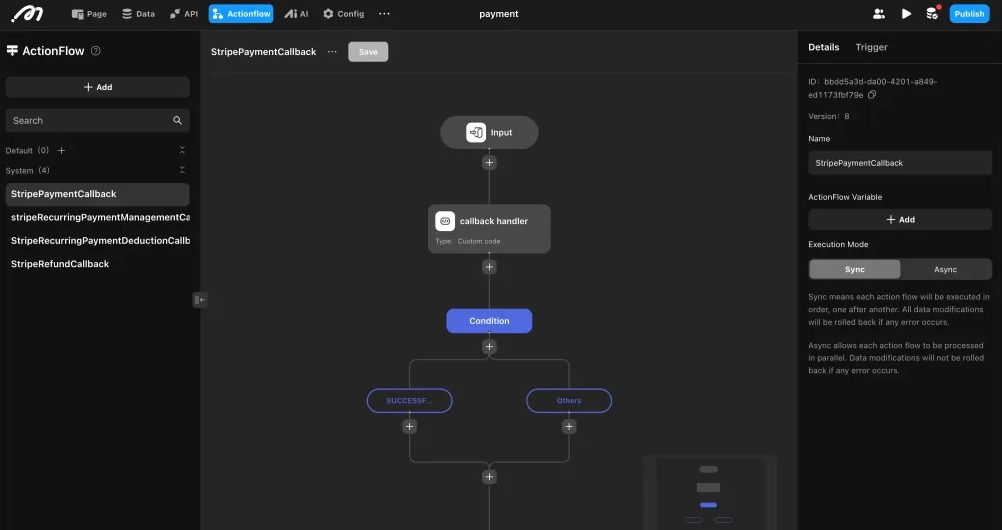Screen dimensions: 1002x530
Task: Open the top bar more options ellipsis
Action: pyautogui.click(x=384, y=13)
